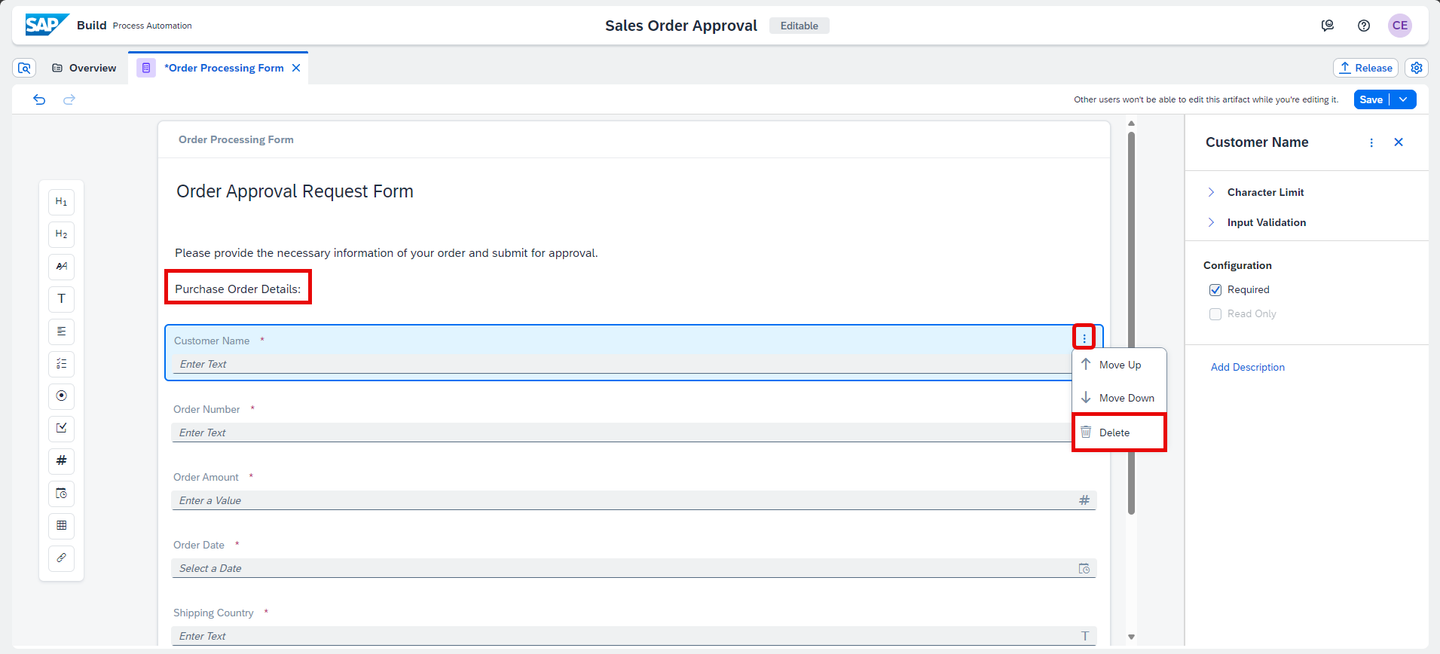
Task: Click the SAP logo
Action: [x=47, y=25]
